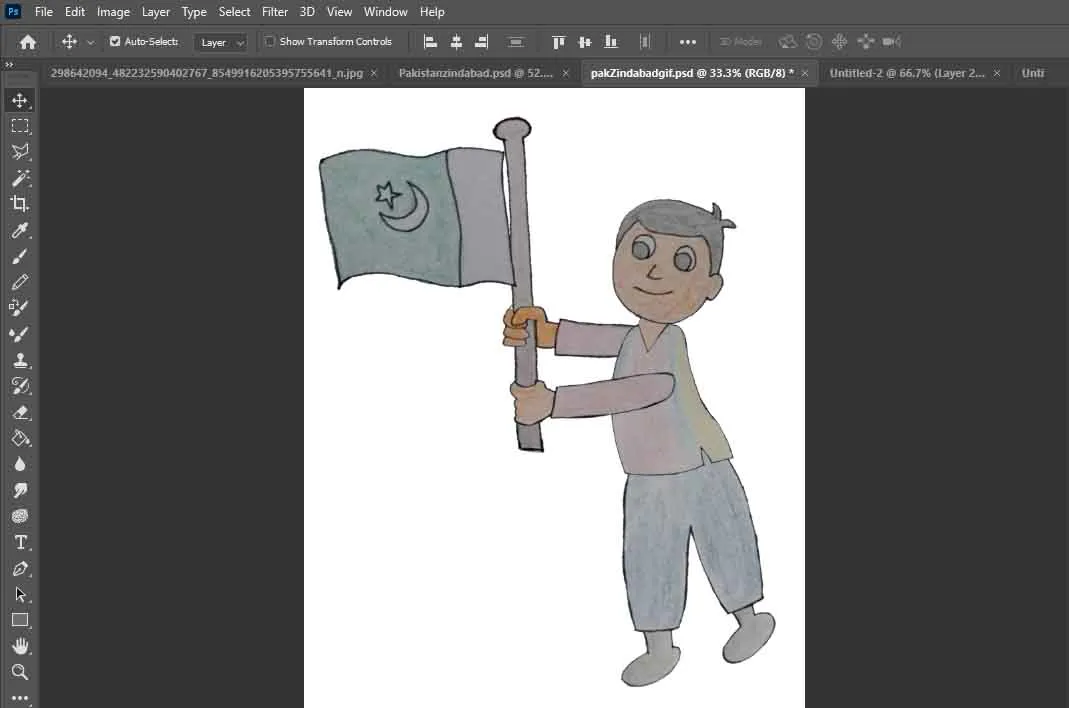Select the Horizontal Type tool

(x=19, y=542)
